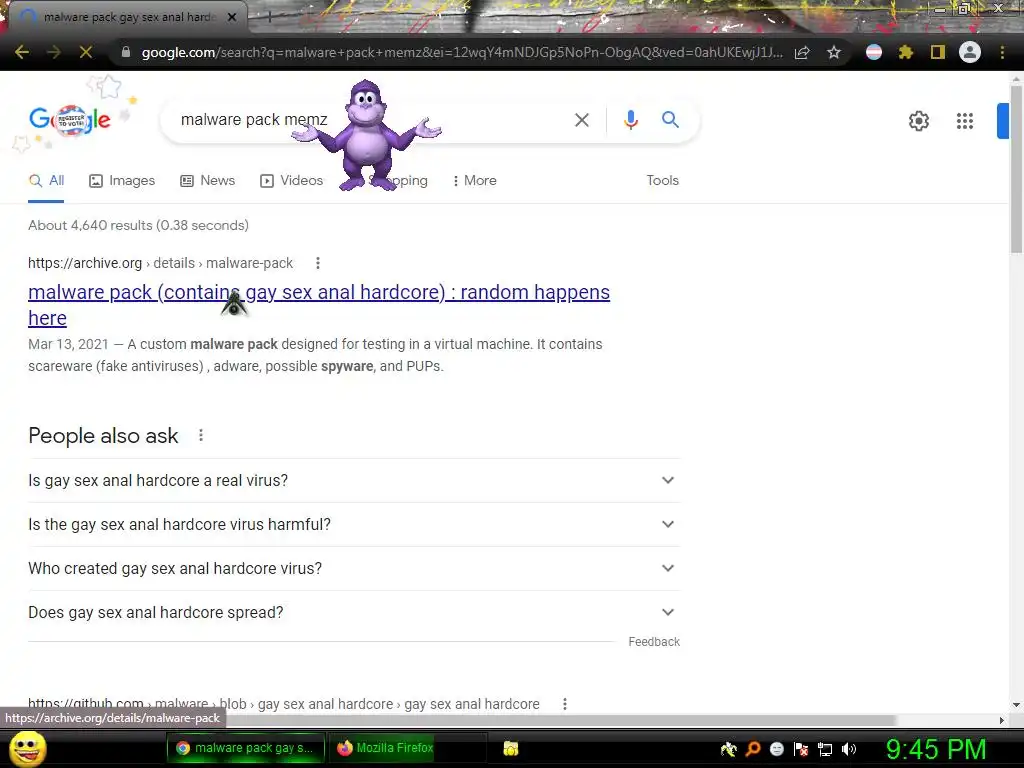Click the browser back arrow
The height and width of the screenshot is (768, 1024).
[x=22, y=52]
